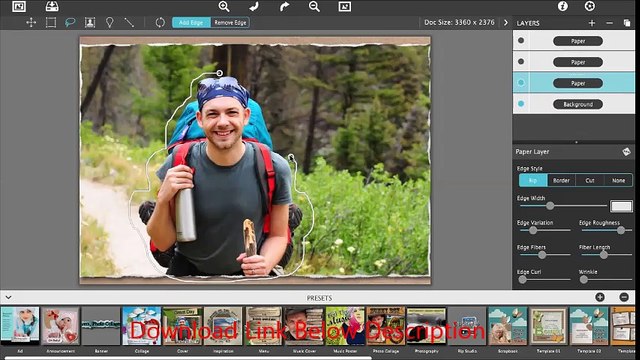Viewport: 640px width, 360px height.
Task: Toggle visibility of first Paper layer
Action: (521, 40)
